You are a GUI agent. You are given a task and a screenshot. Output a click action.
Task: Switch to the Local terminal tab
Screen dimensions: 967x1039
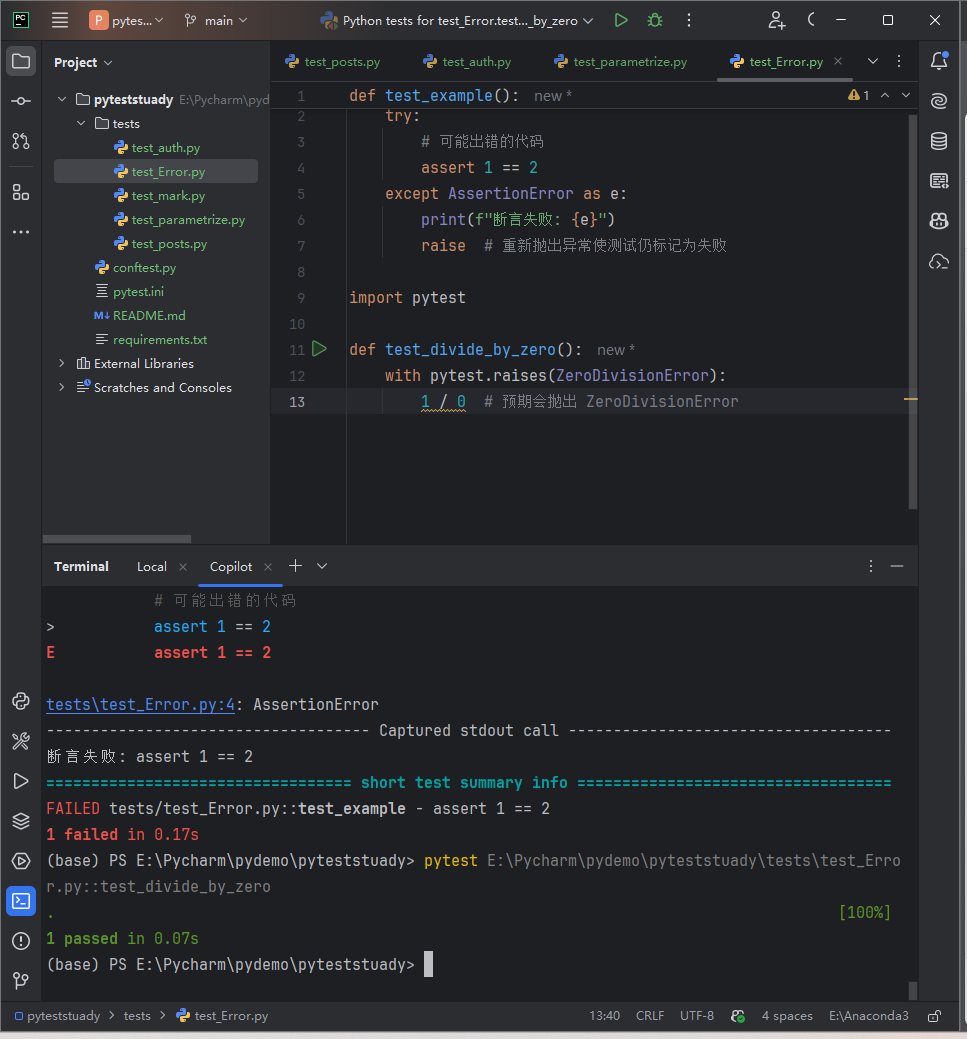(152, 567)
